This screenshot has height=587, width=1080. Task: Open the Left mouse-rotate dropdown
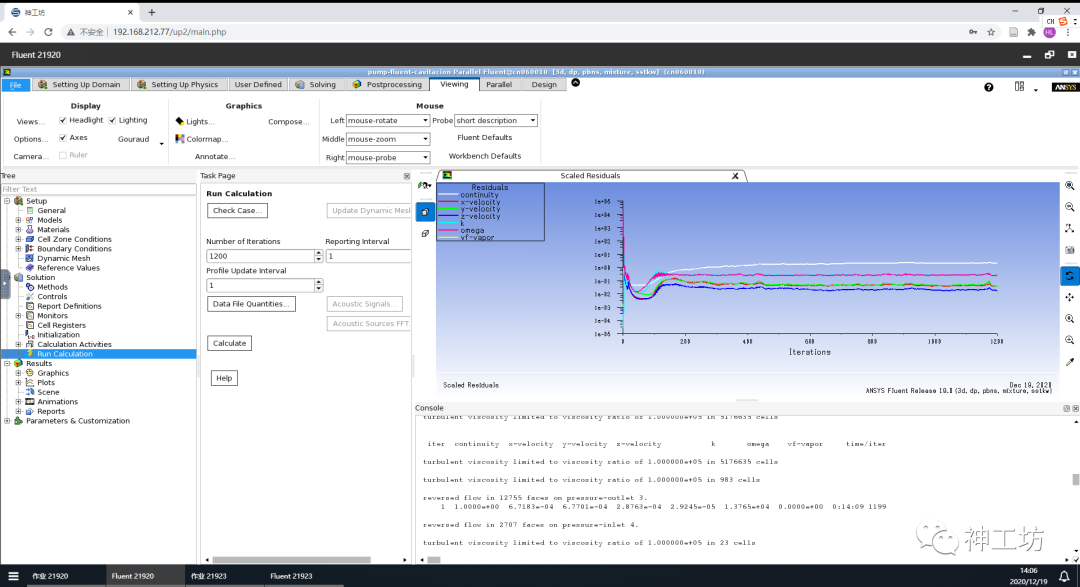click(x=388, y=121)
